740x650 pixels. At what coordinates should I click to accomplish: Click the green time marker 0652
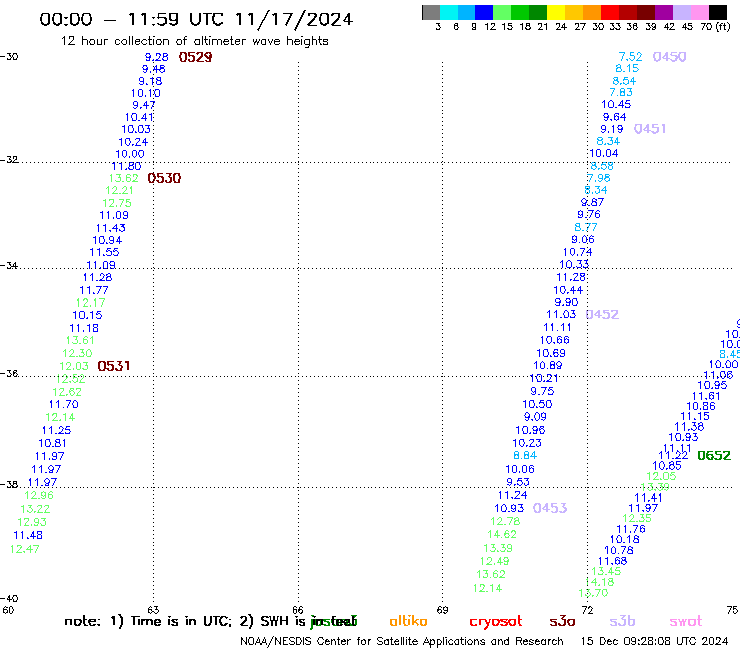pyautogui.click(x=714, y=456)
